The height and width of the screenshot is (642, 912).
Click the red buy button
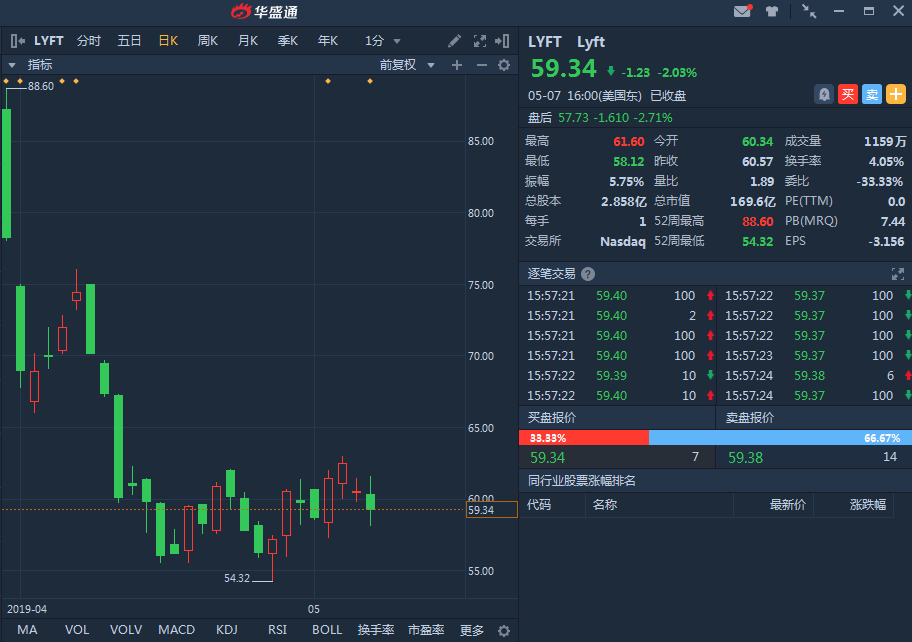coord(848,94)
